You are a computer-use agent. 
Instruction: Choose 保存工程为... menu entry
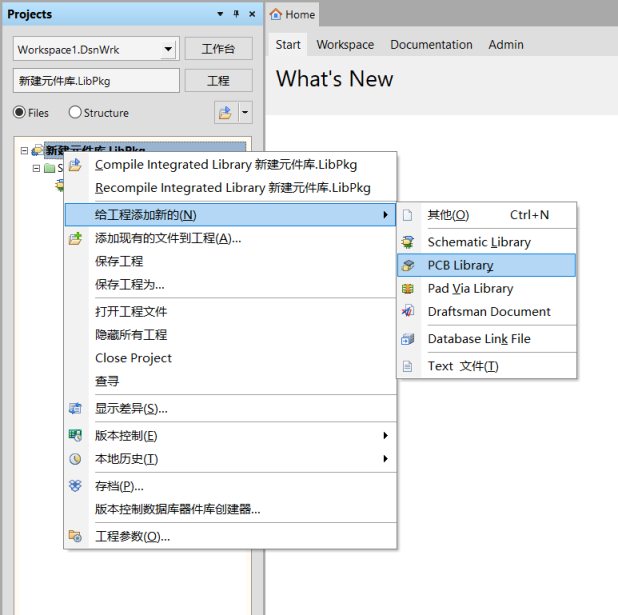(230, 284)
